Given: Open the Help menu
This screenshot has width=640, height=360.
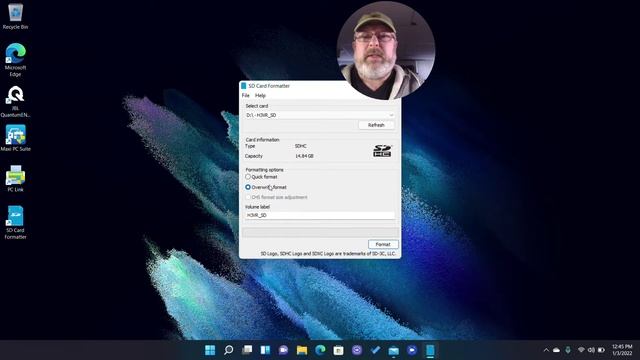Looking at the screenshot, I should 260,96.
